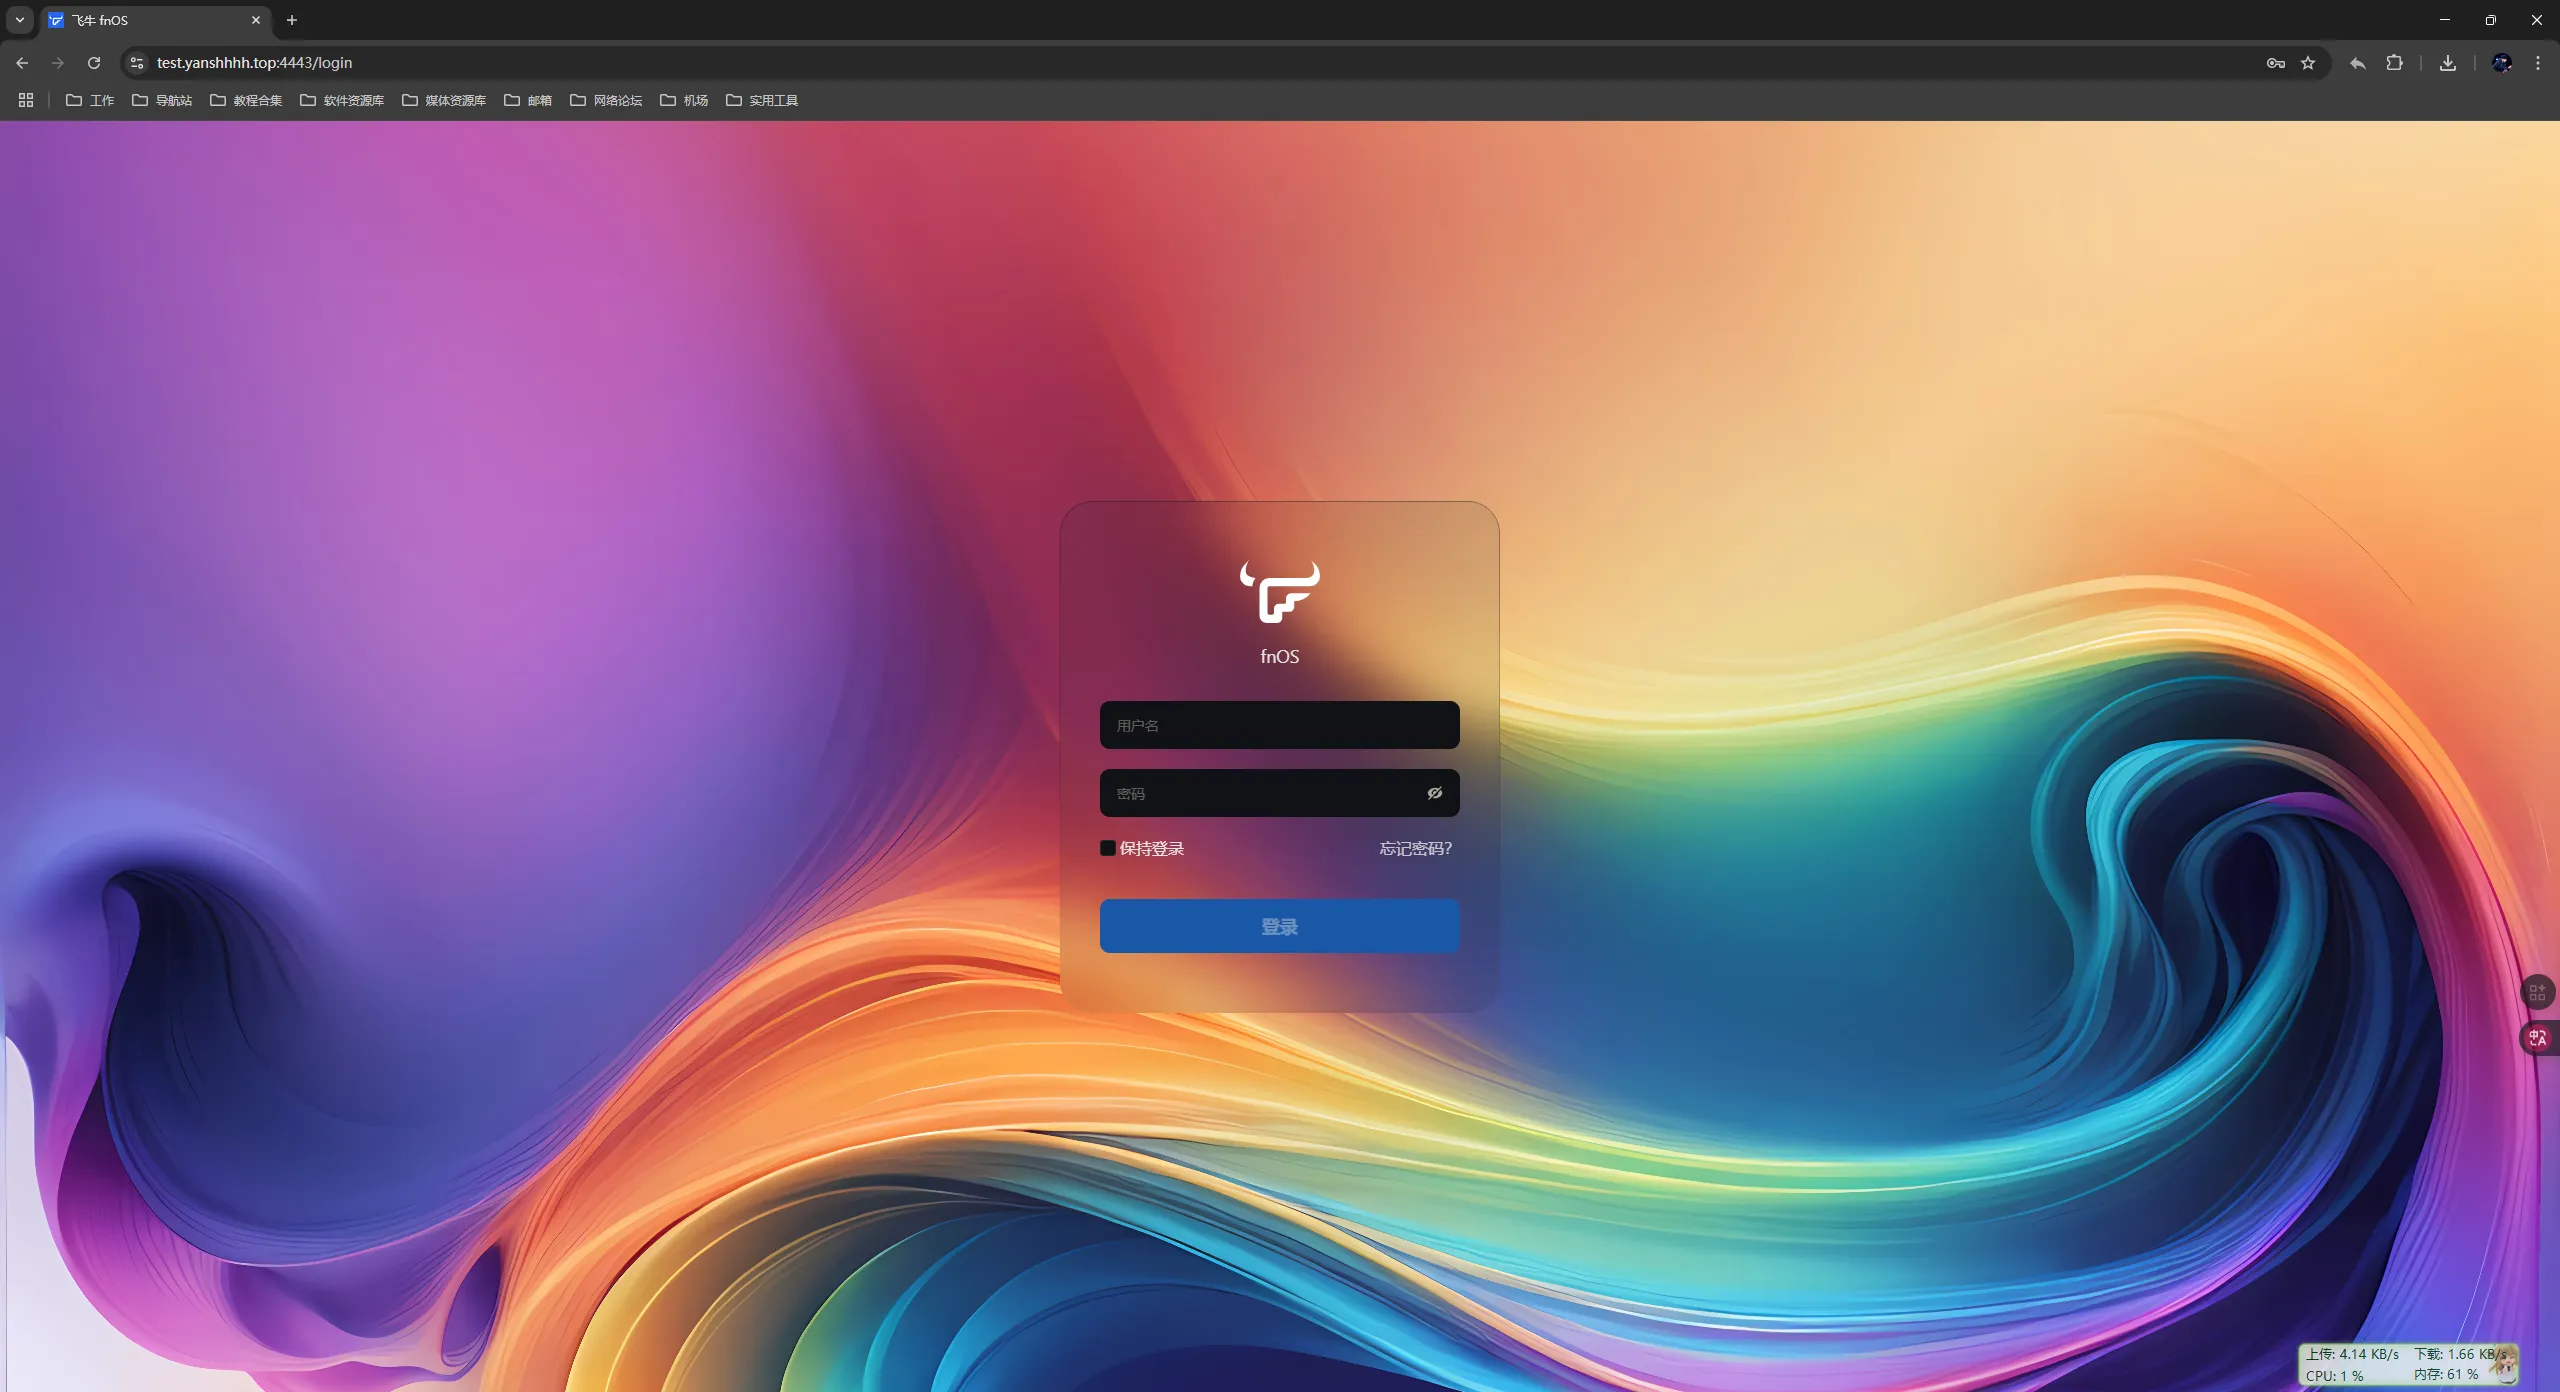Open the 工作 bookmark folder
This screenshot has width=2560, height=1392.
pos(90,100)
